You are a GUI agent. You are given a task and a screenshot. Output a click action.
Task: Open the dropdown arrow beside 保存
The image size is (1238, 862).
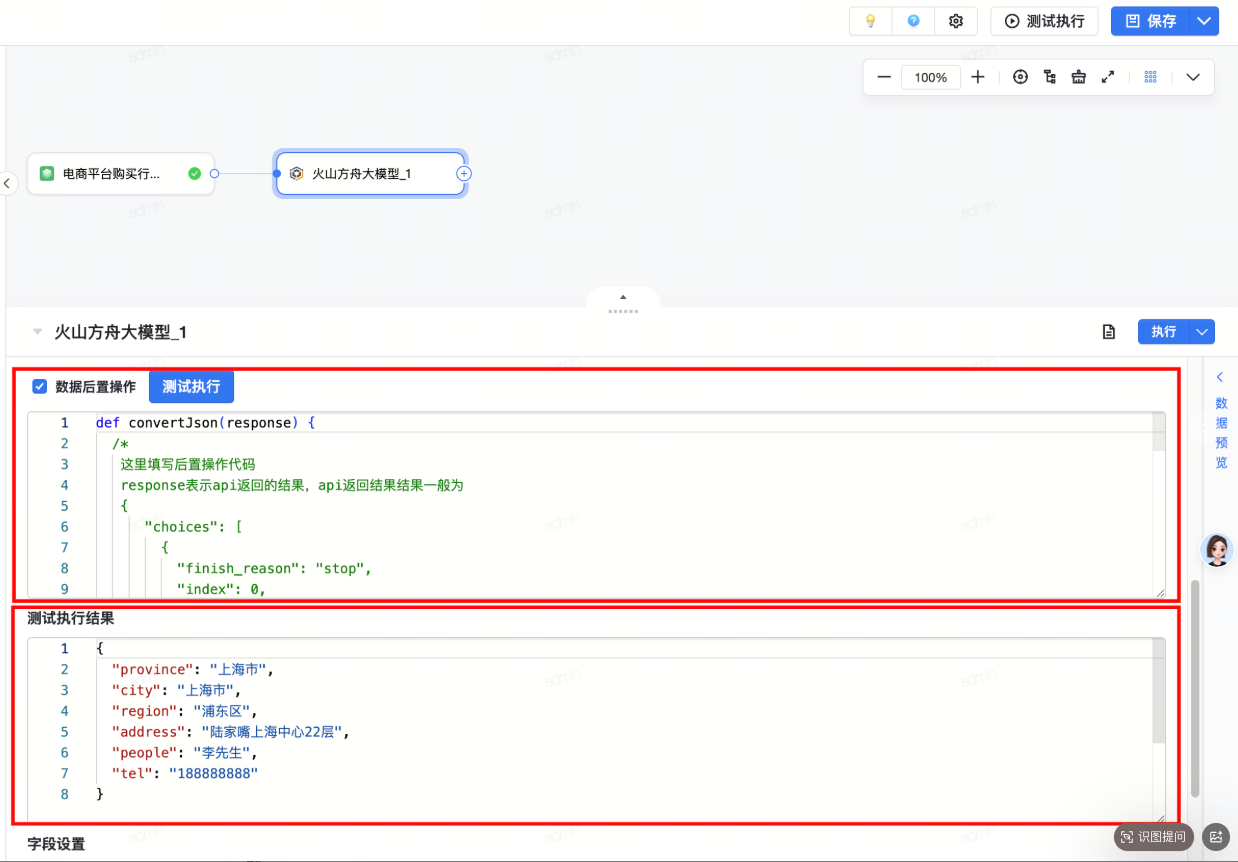[x=1204, y=21]
